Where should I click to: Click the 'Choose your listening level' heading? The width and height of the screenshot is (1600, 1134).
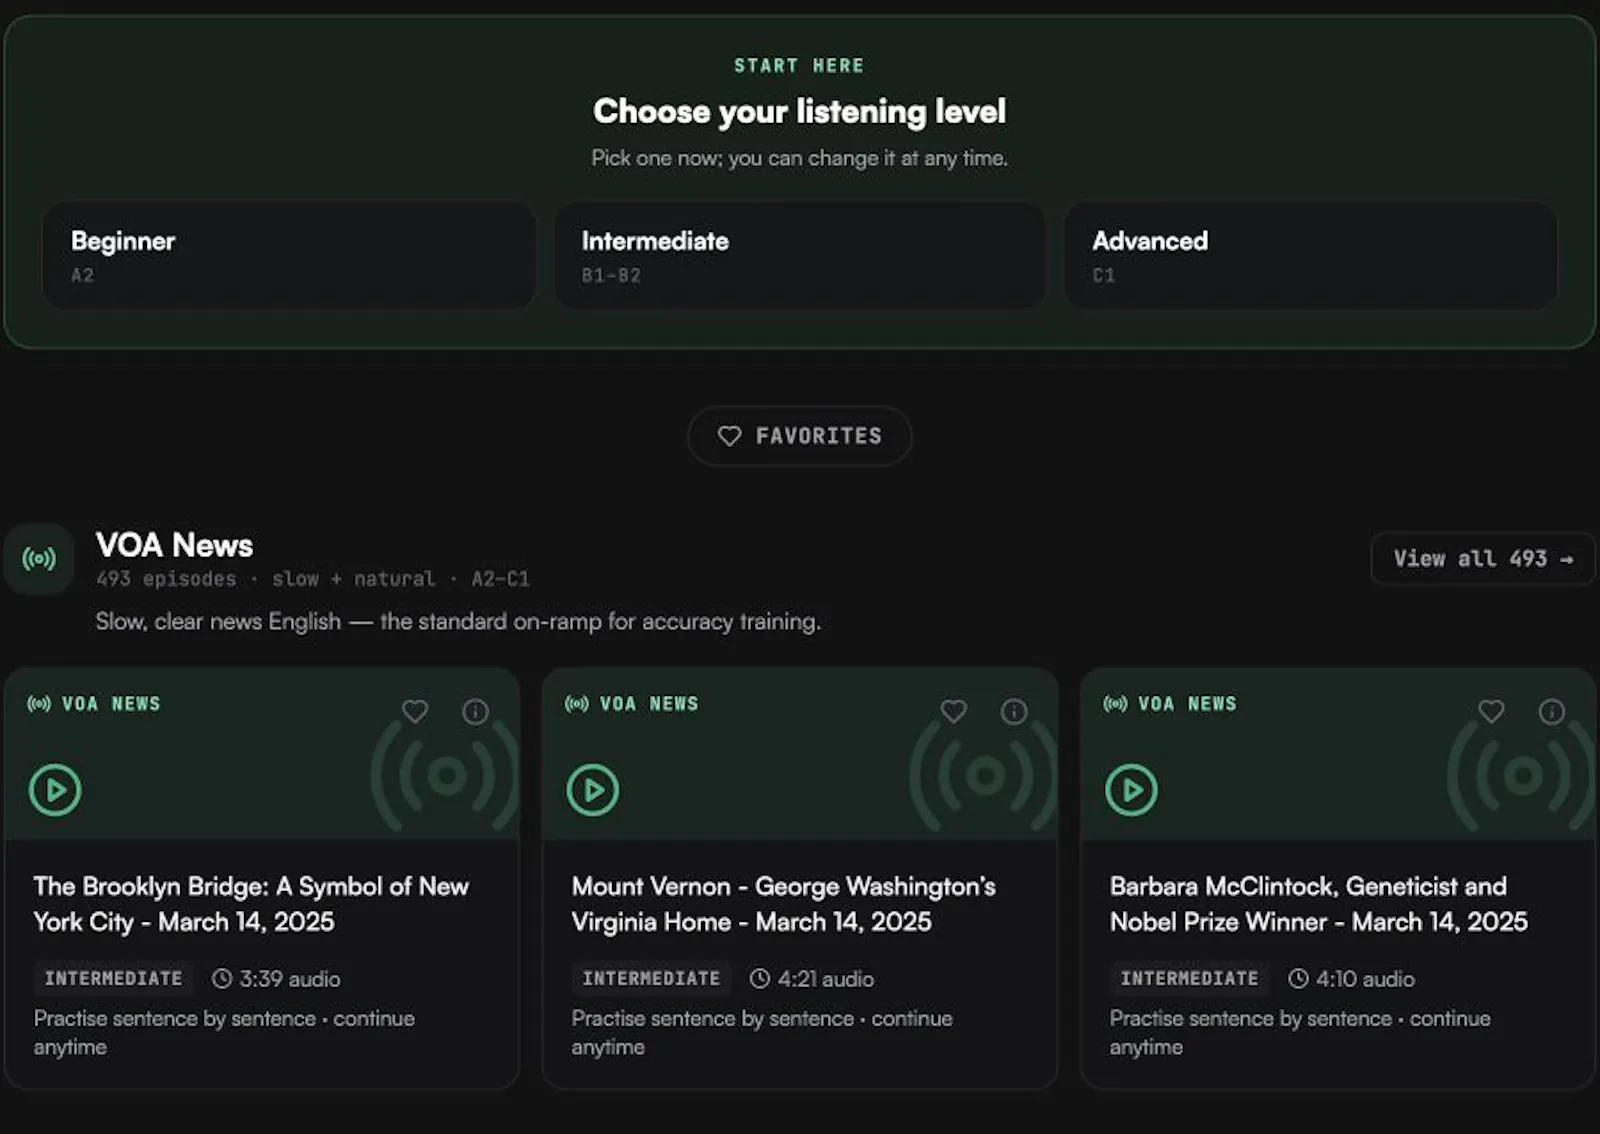(x=800, y=111)
